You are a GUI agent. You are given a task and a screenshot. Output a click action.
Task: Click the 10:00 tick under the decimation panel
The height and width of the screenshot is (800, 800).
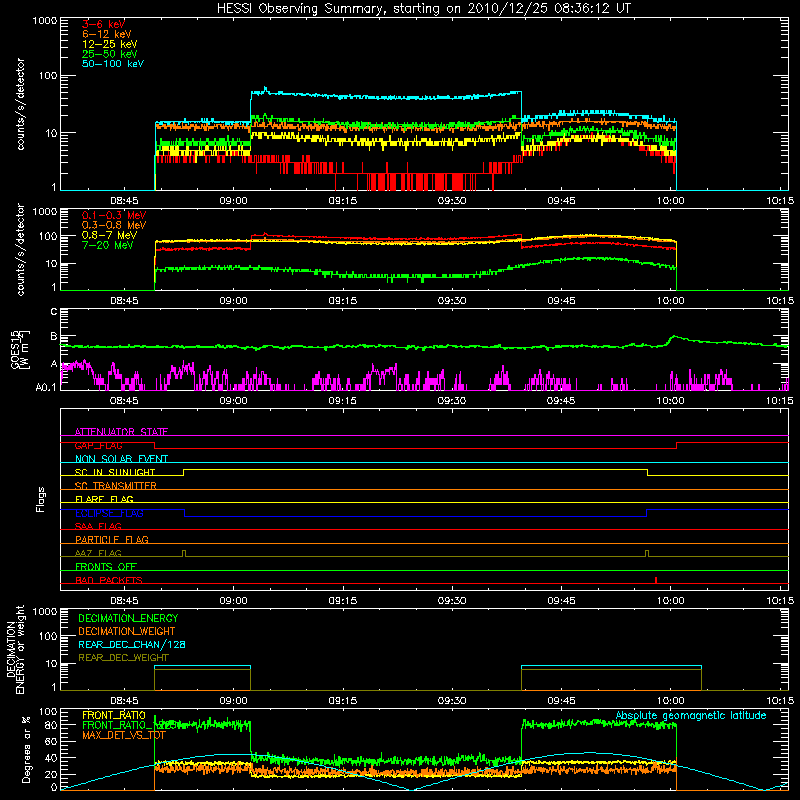point(670,701)
